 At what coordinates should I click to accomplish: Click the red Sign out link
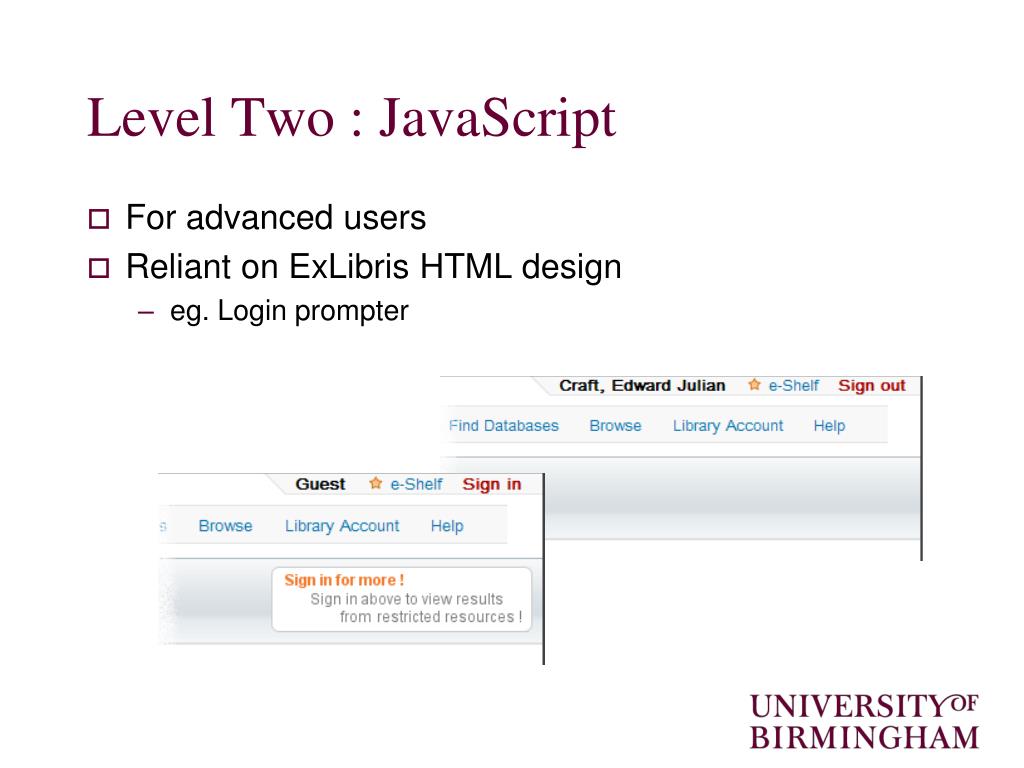tap(872, 385)
